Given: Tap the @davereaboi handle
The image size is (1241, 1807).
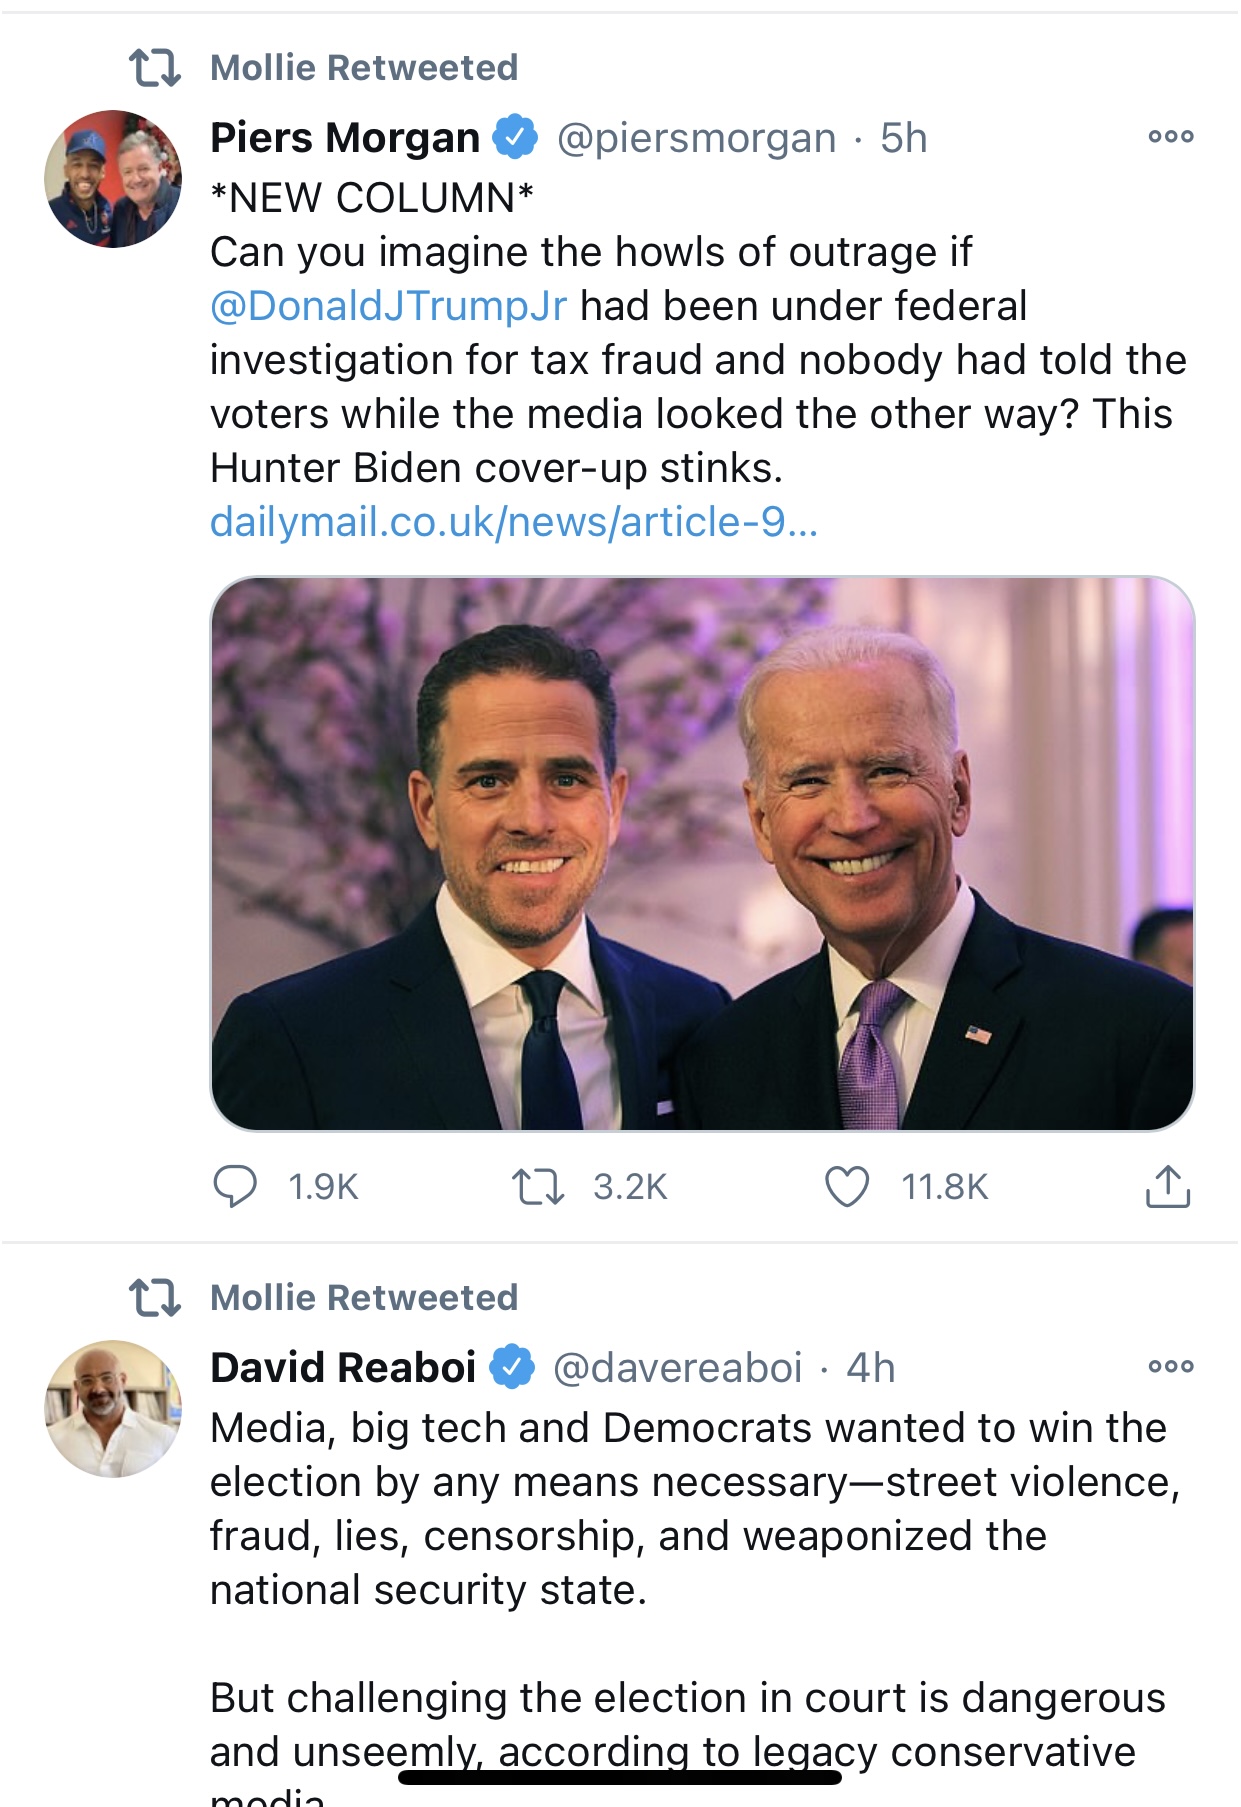Looking at the screenshot, I should 678,1368.
